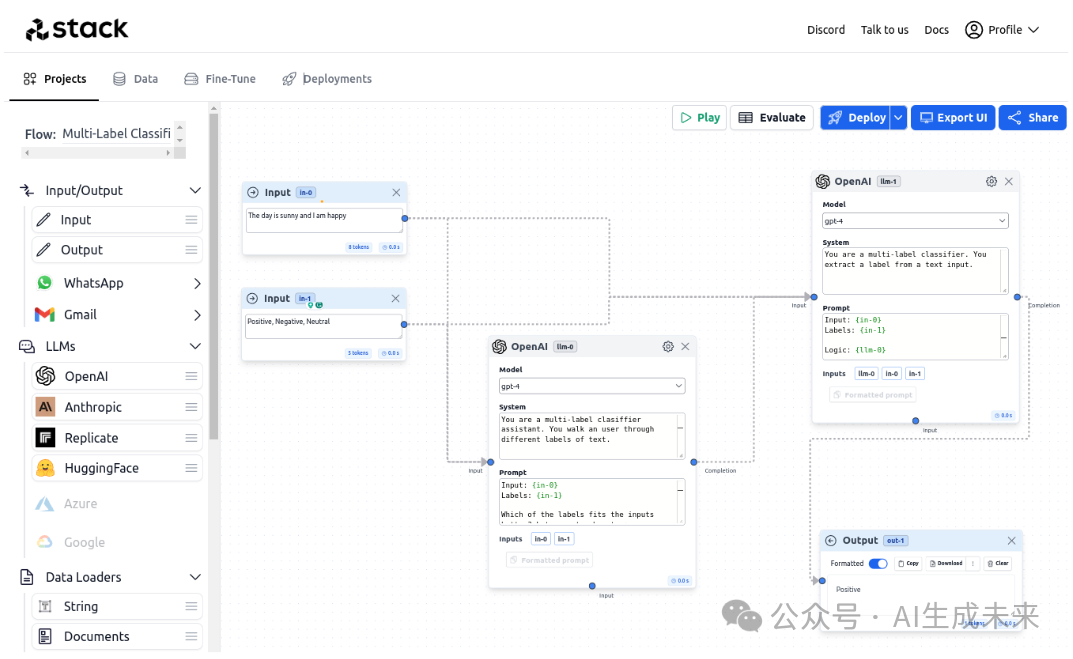Image resolution: width=1073 pixels, height=659 pixels.
Task: Click the llm-1 Formatted prompt button
Action: pyautogui.click(x=872, y=395)
